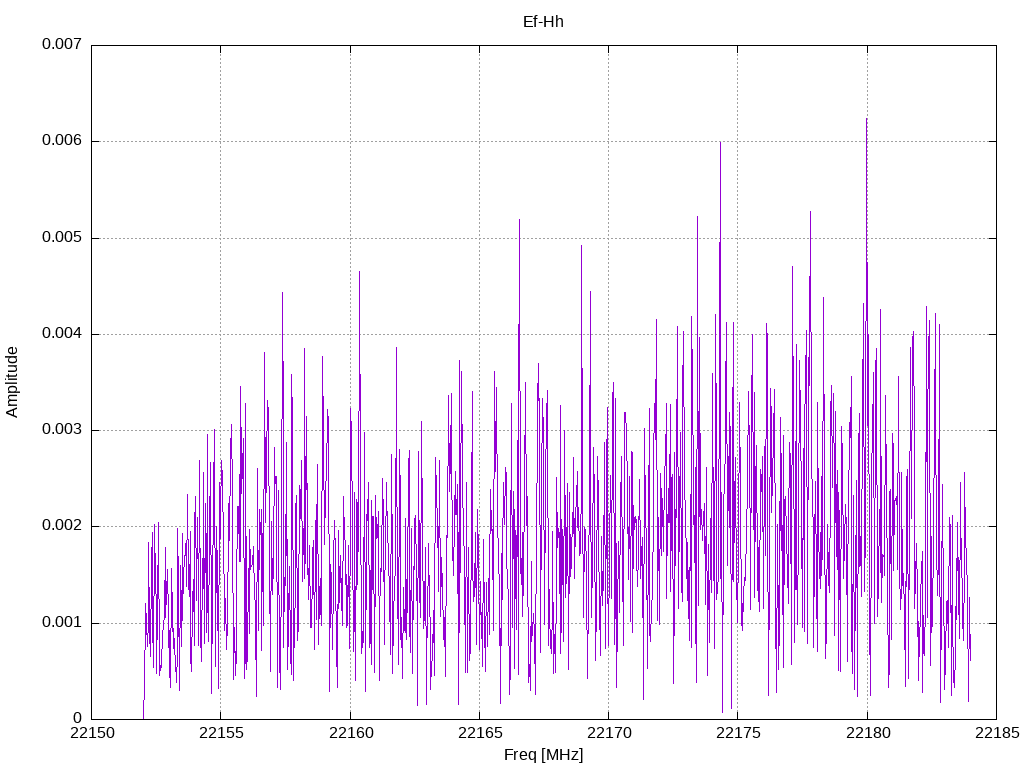Click the x-axis tick label 22165
This screenshot has width=1024, height=768.
(x=480, y=733)
